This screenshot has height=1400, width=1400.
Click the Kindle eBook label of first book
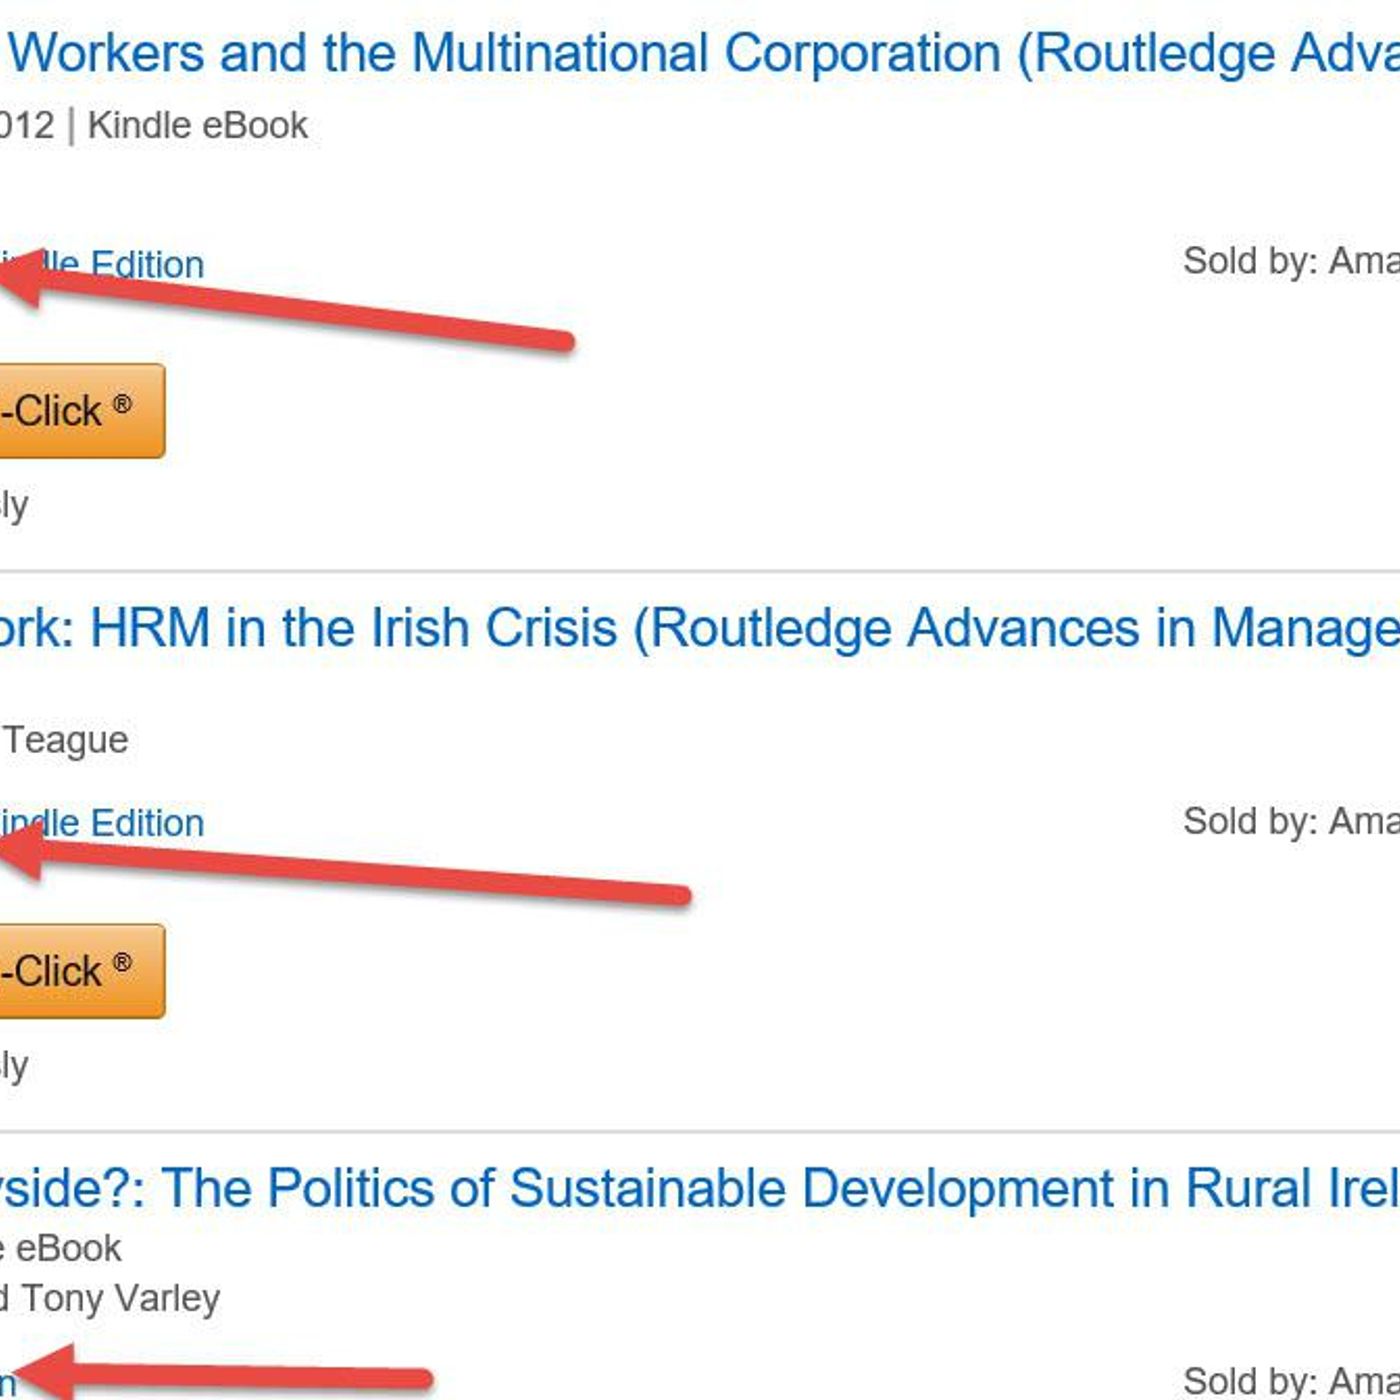pos(198,126)
